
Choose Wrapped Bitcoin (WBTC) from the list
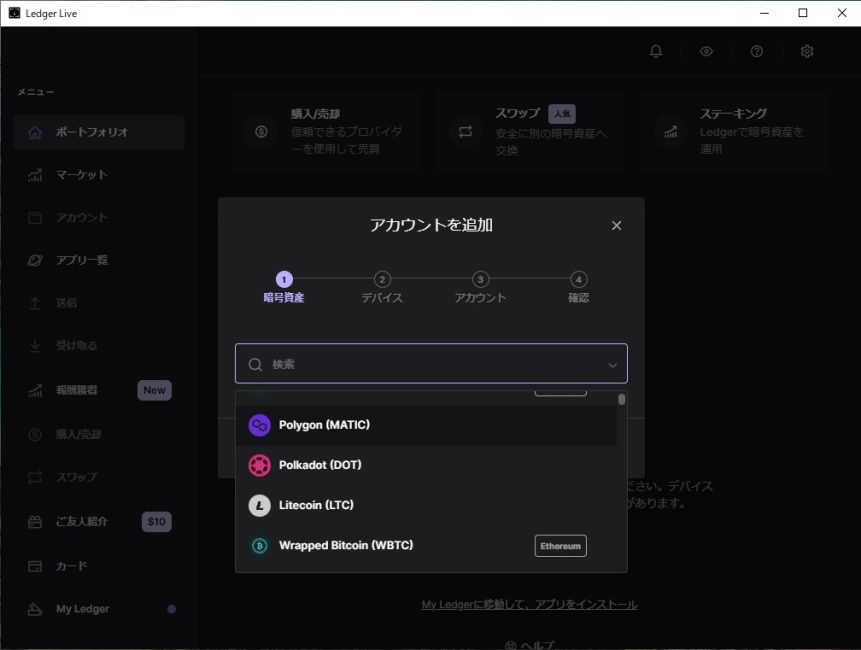pyautogui.click(x=426, y=545)
